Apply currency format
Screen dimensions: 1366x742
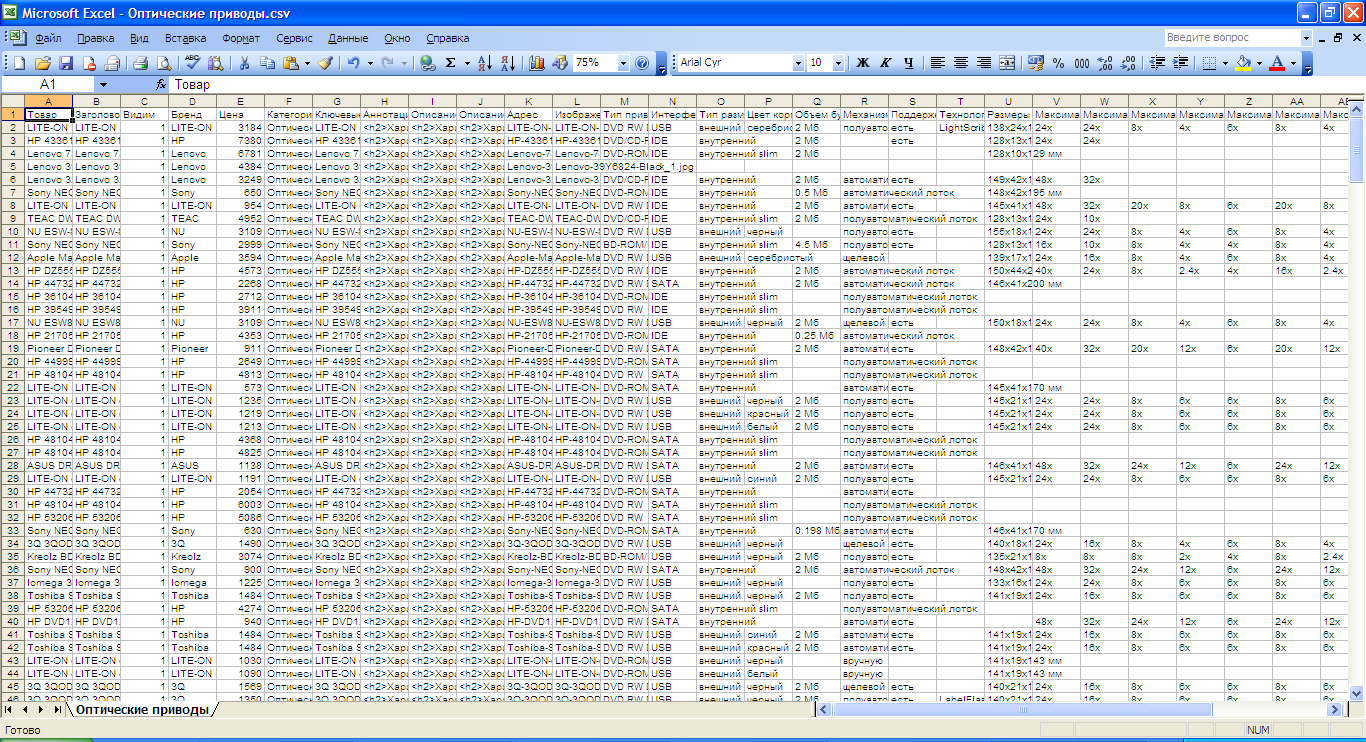pyautogui.click(x=1036, y=63)
